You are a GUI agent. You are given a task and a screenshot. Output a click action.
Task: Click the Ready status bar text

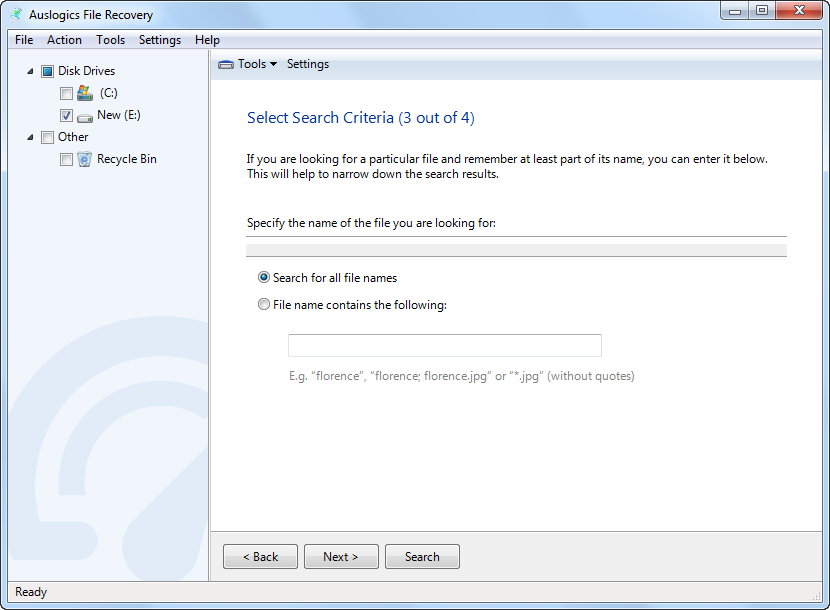[x=31, y=592]
